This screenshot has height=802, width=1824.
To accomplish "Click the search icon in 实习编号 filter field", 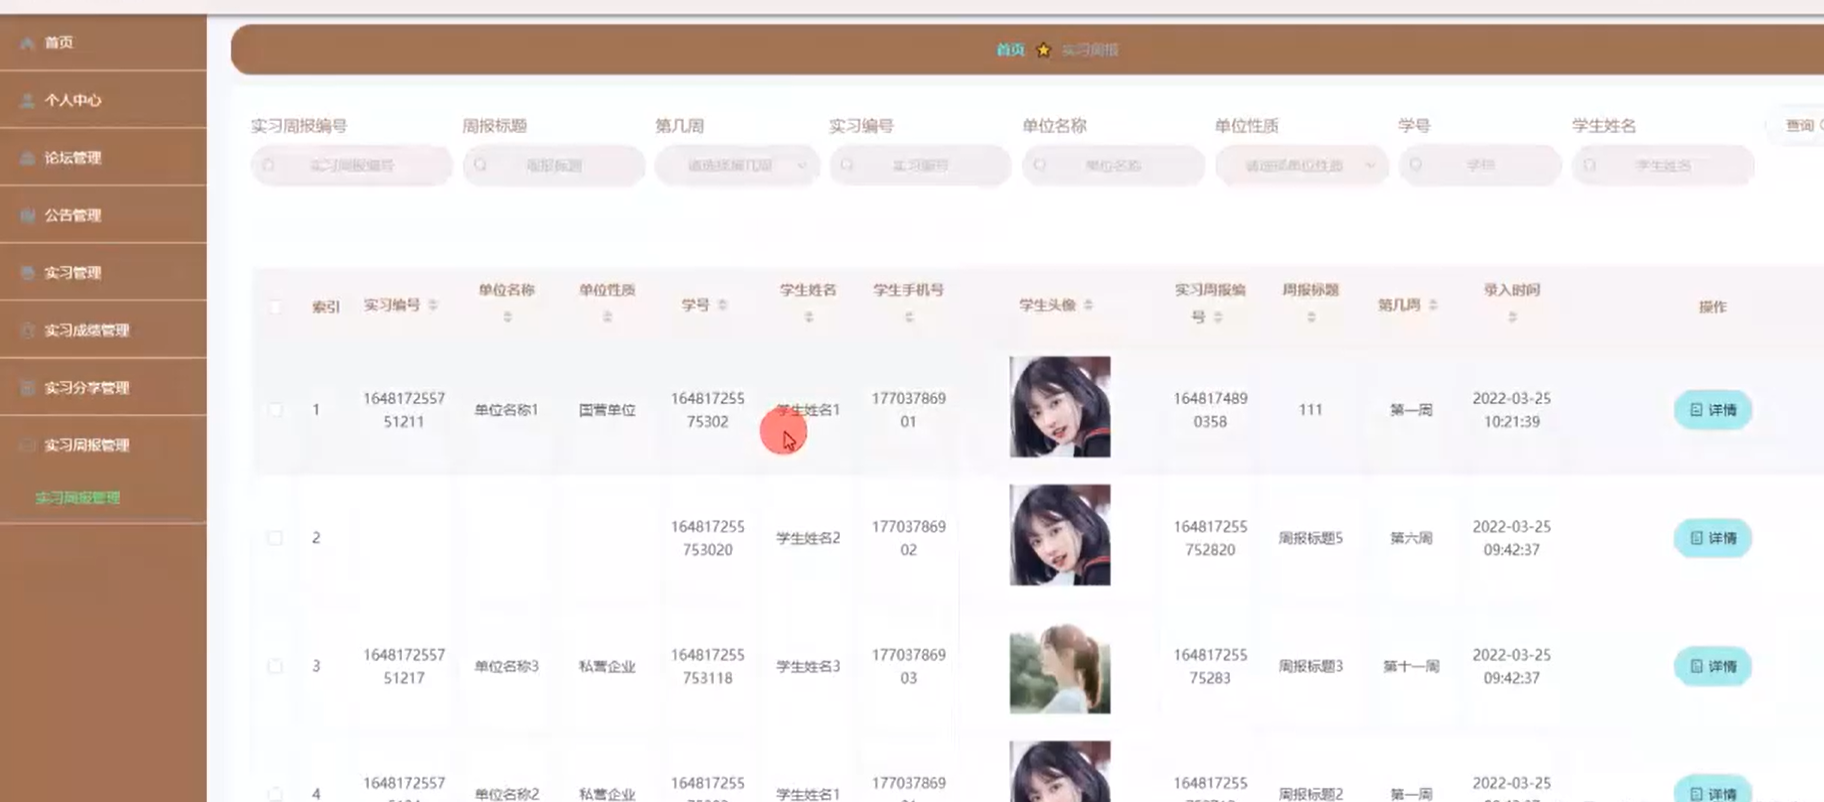I will [x=847, y=165].
